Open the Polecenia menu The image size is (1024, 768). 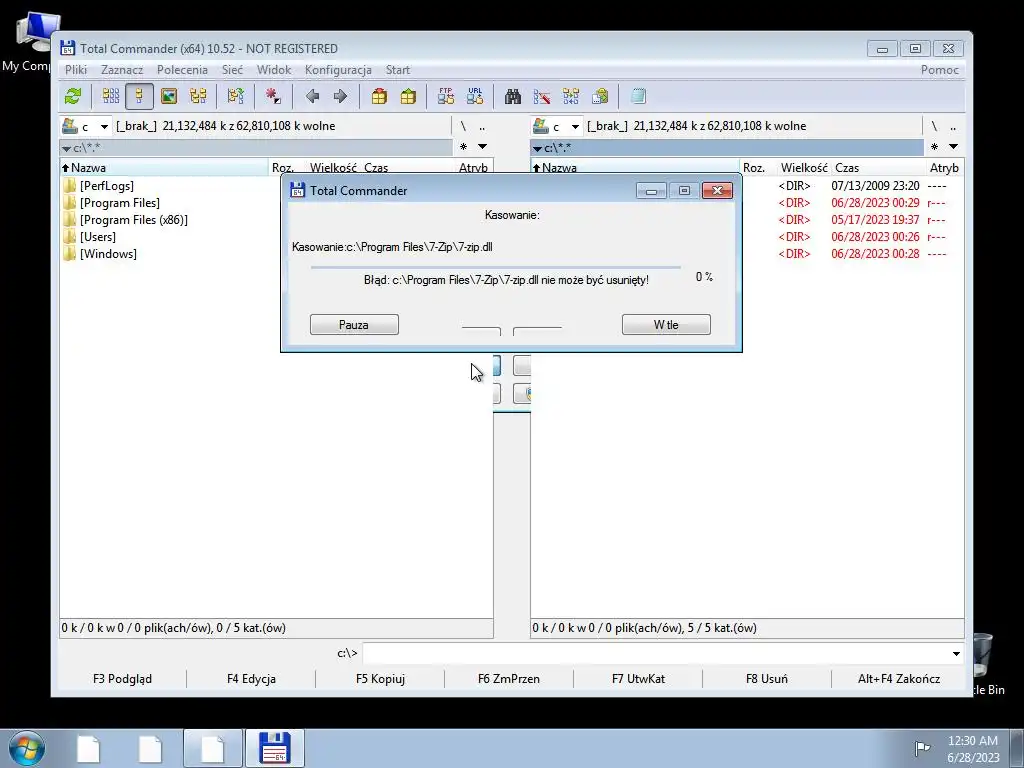click(182, 70)
